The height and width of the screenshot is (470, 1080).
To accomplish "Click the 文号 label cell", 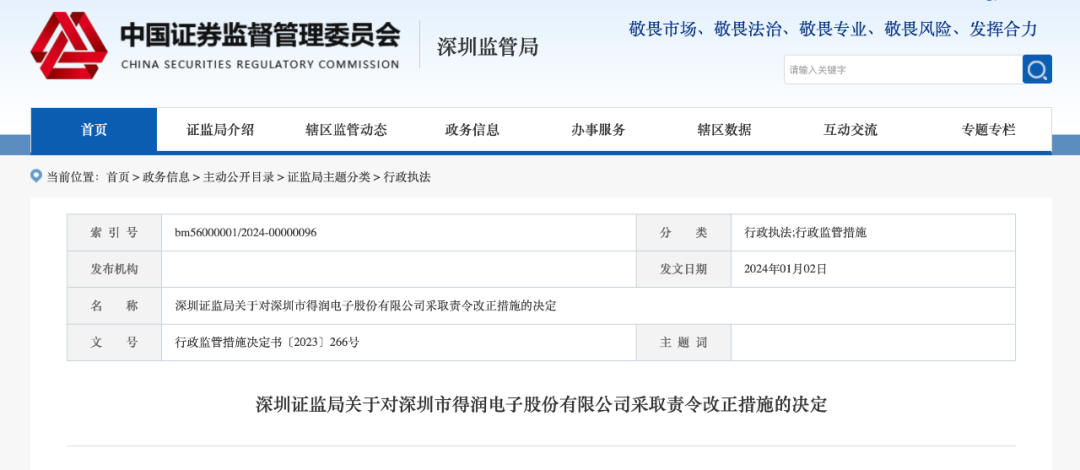I will click(x=114, y=343).
